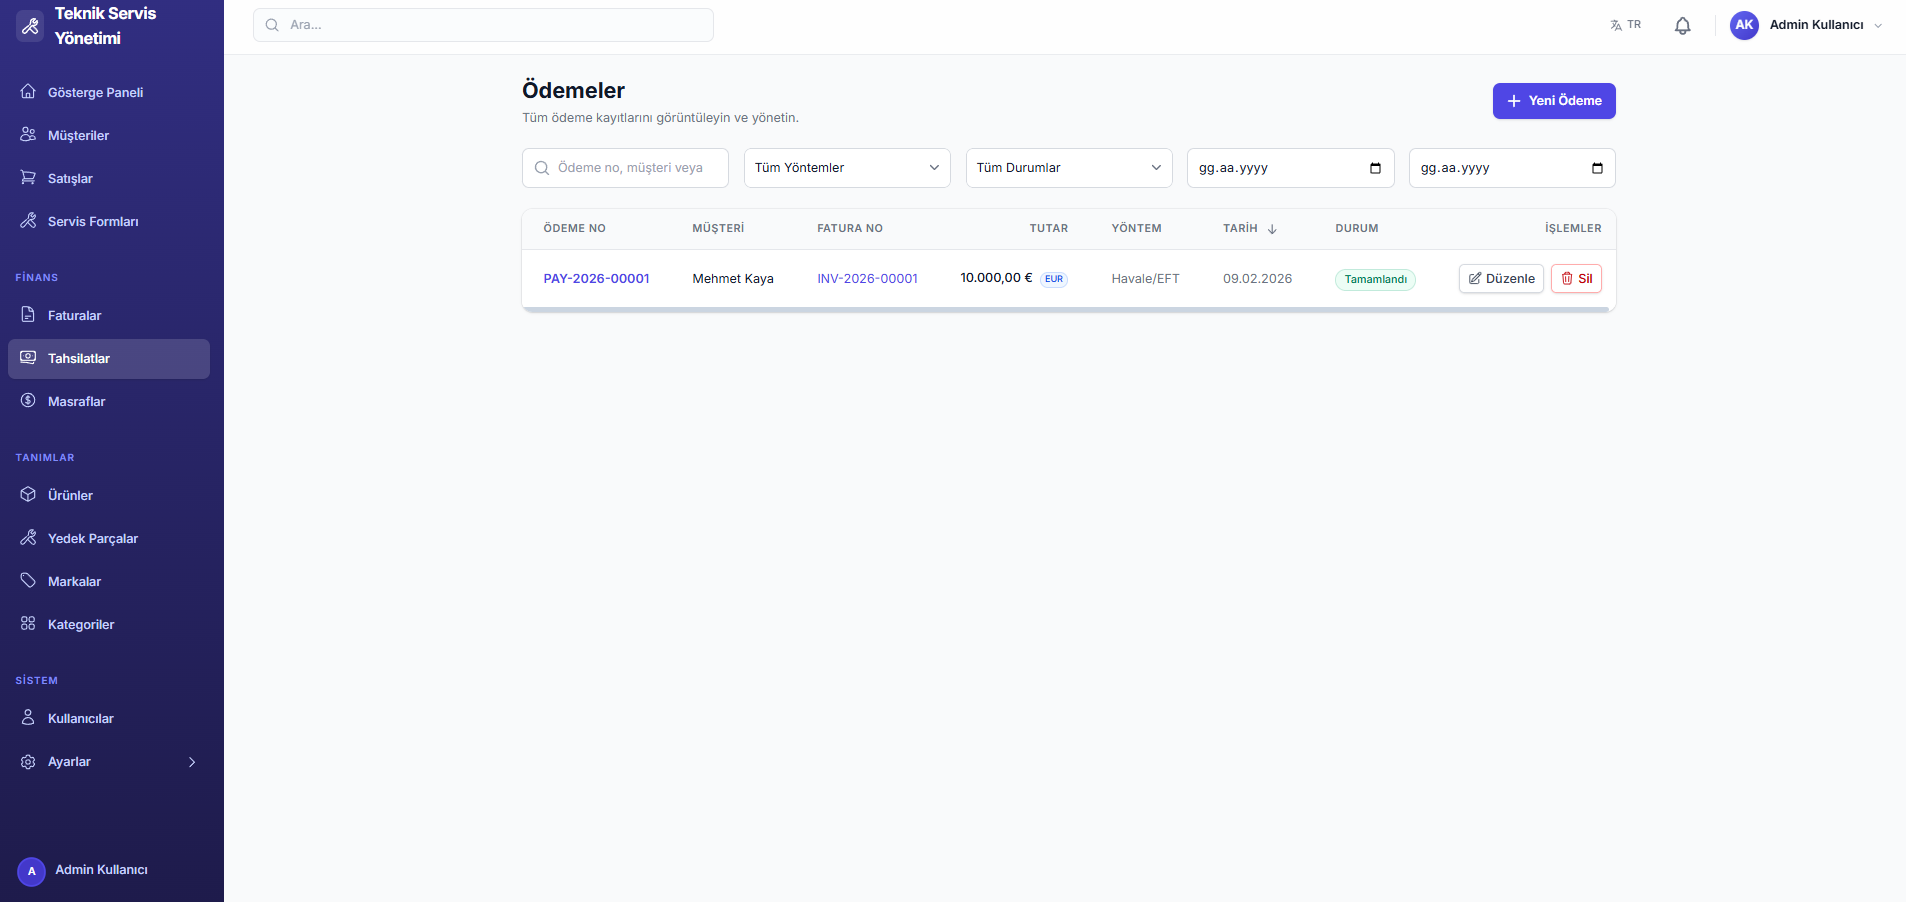Switch language via the TR icon
This screenshot has height=902, width=1906.
[1625, 25]
